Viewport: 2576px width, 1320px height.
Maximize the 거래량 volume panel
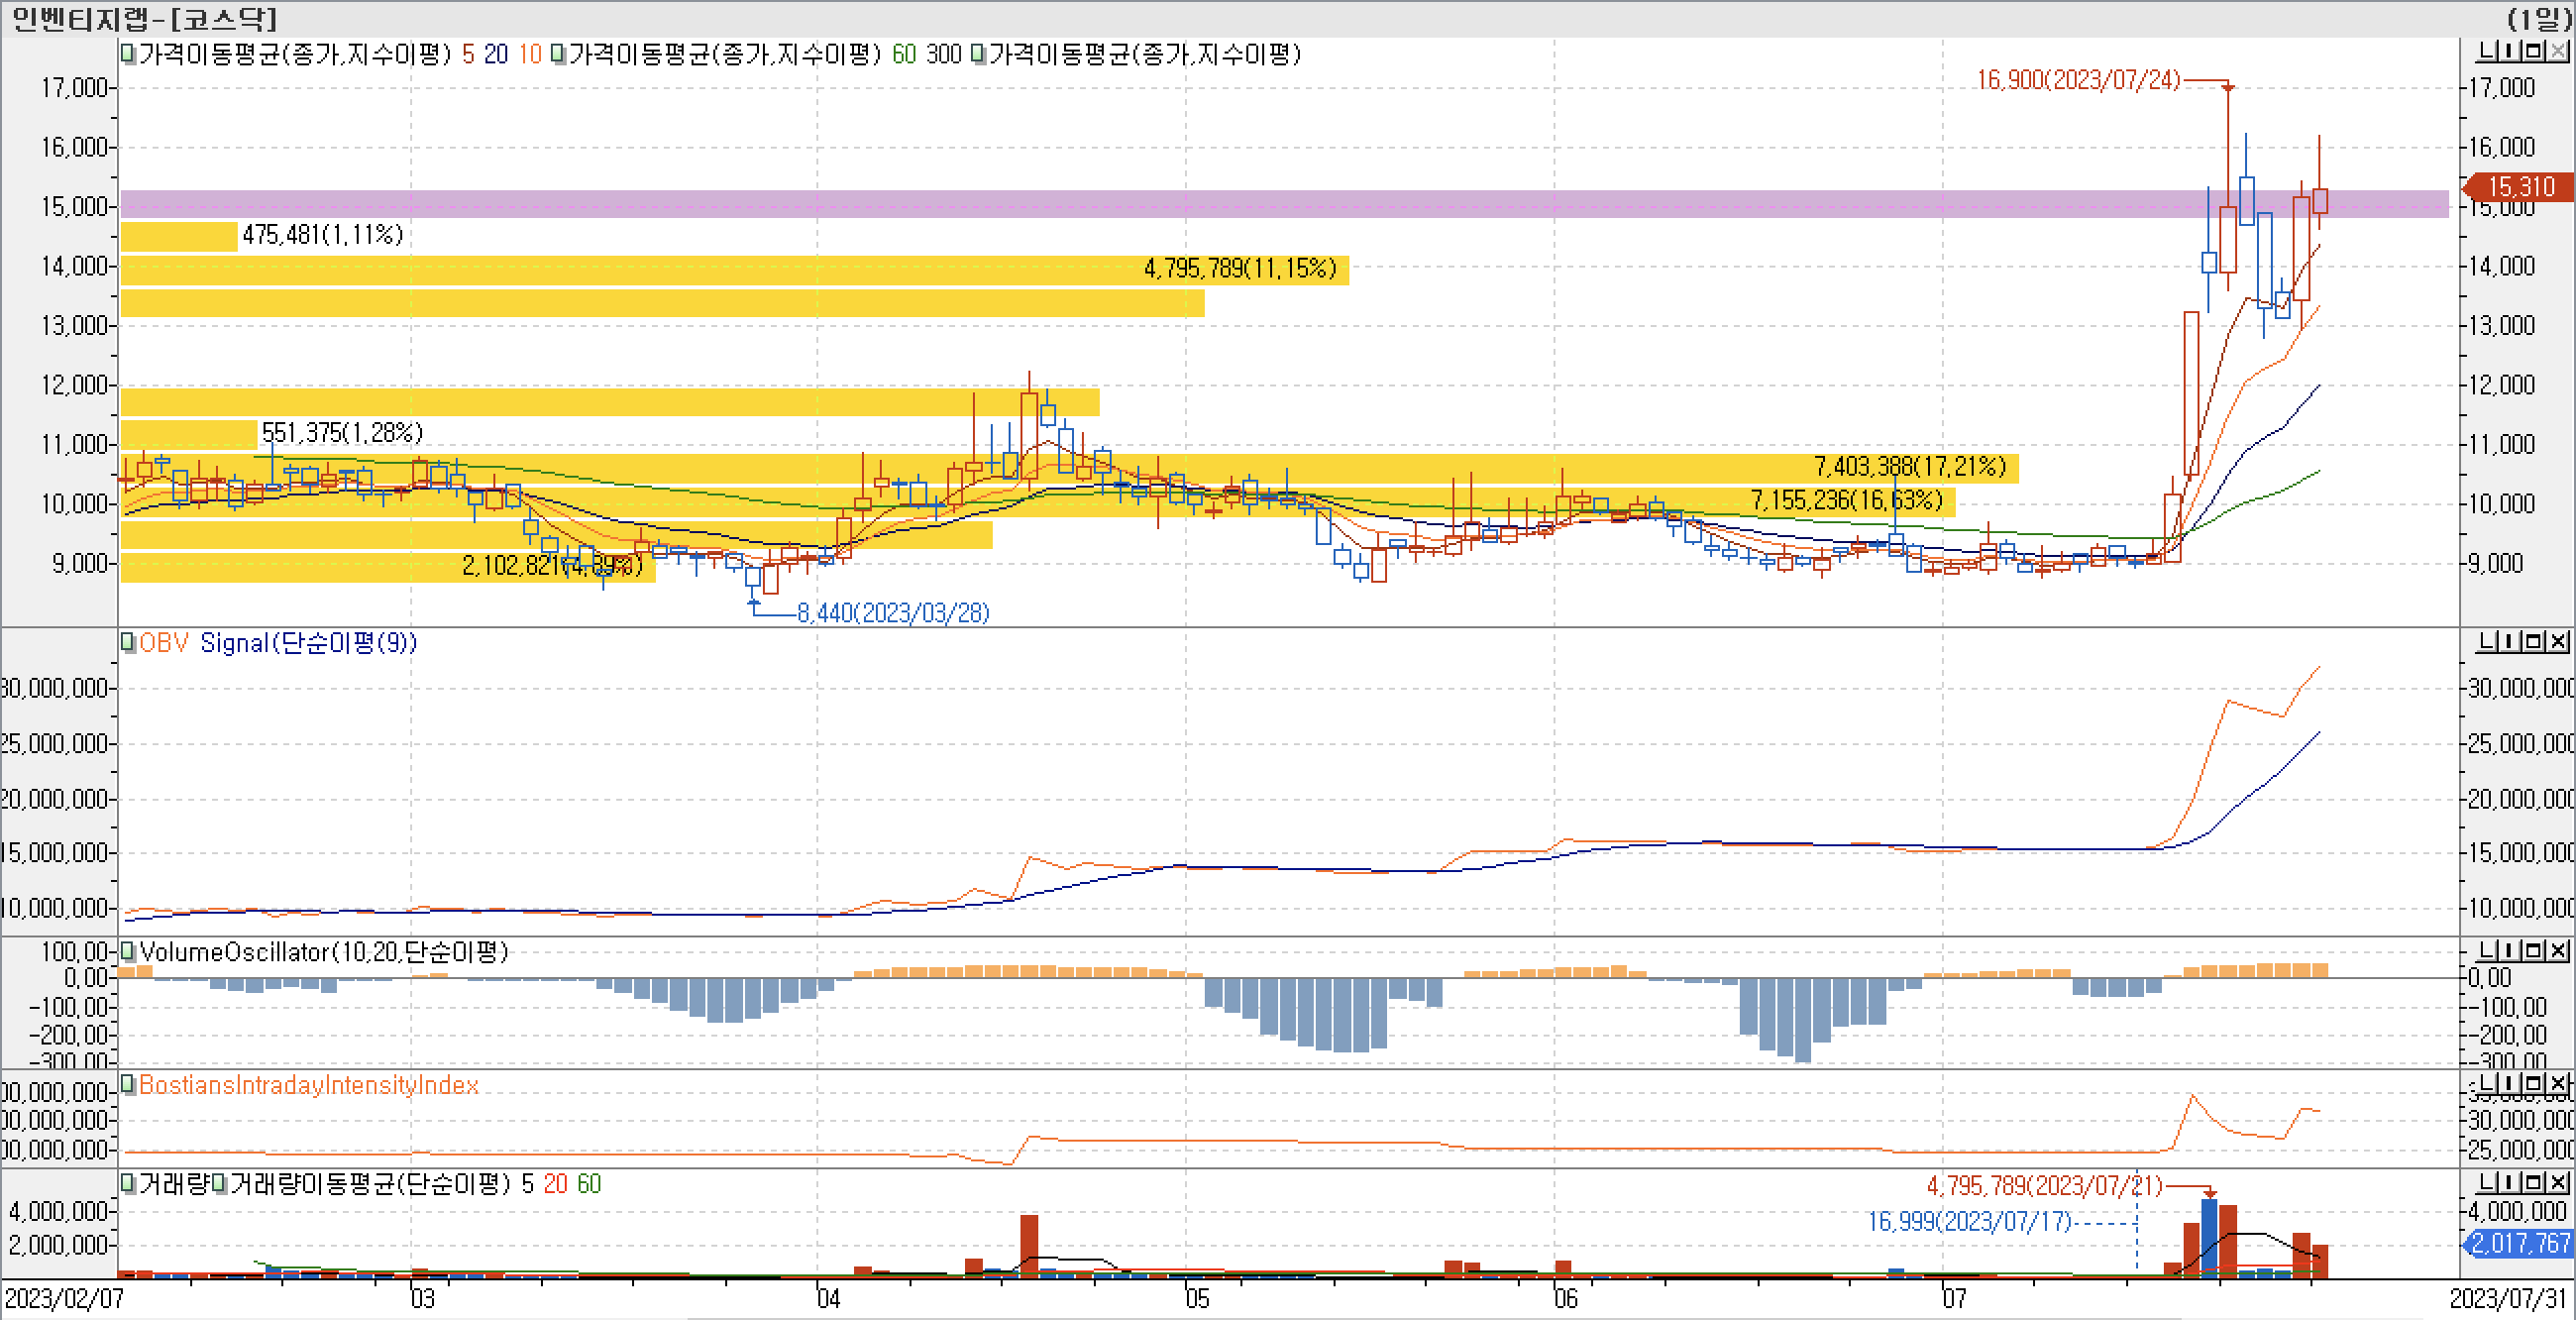tap(2534, 1182)
